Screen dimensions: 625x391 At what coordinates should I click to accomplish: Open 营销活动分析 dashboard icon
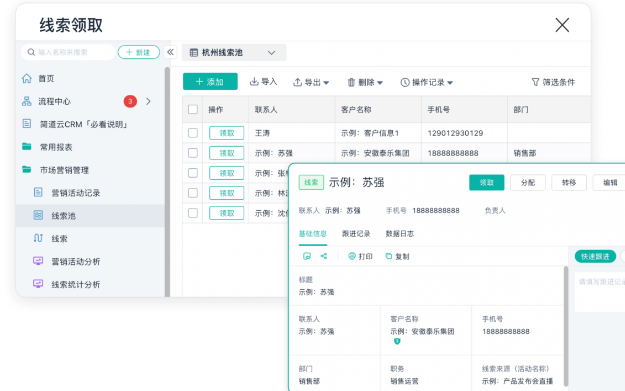(38, 261)
